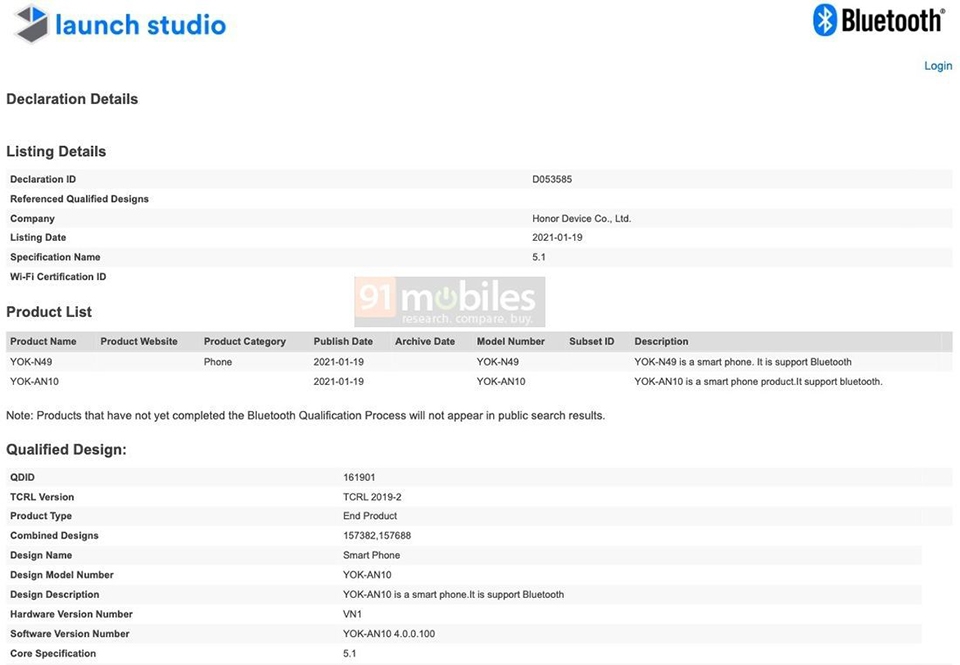Viewport: 960px width, 665px height.
Task: Click the Bluetooth logo
Action: click(879, 20)
